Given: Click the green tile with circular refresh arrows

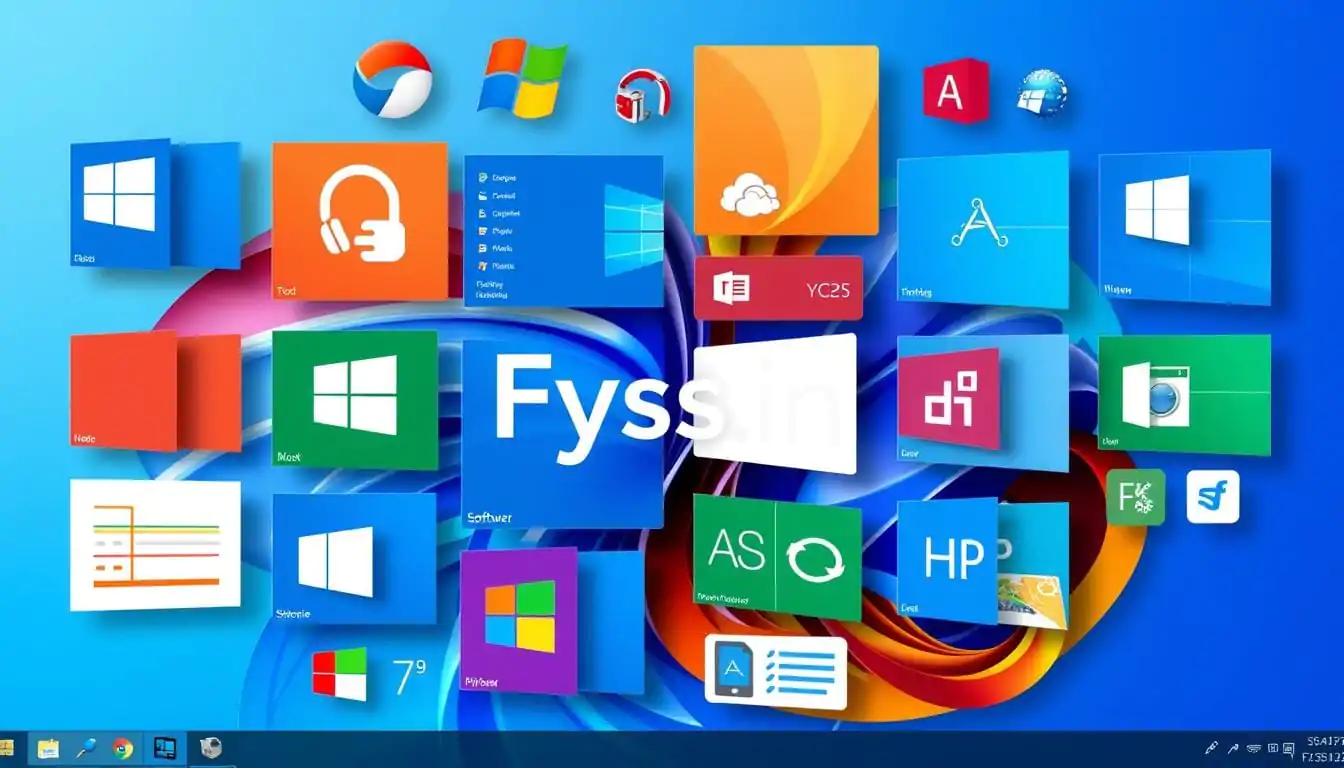Looking at the screenshot, I should tap(819, 562).
